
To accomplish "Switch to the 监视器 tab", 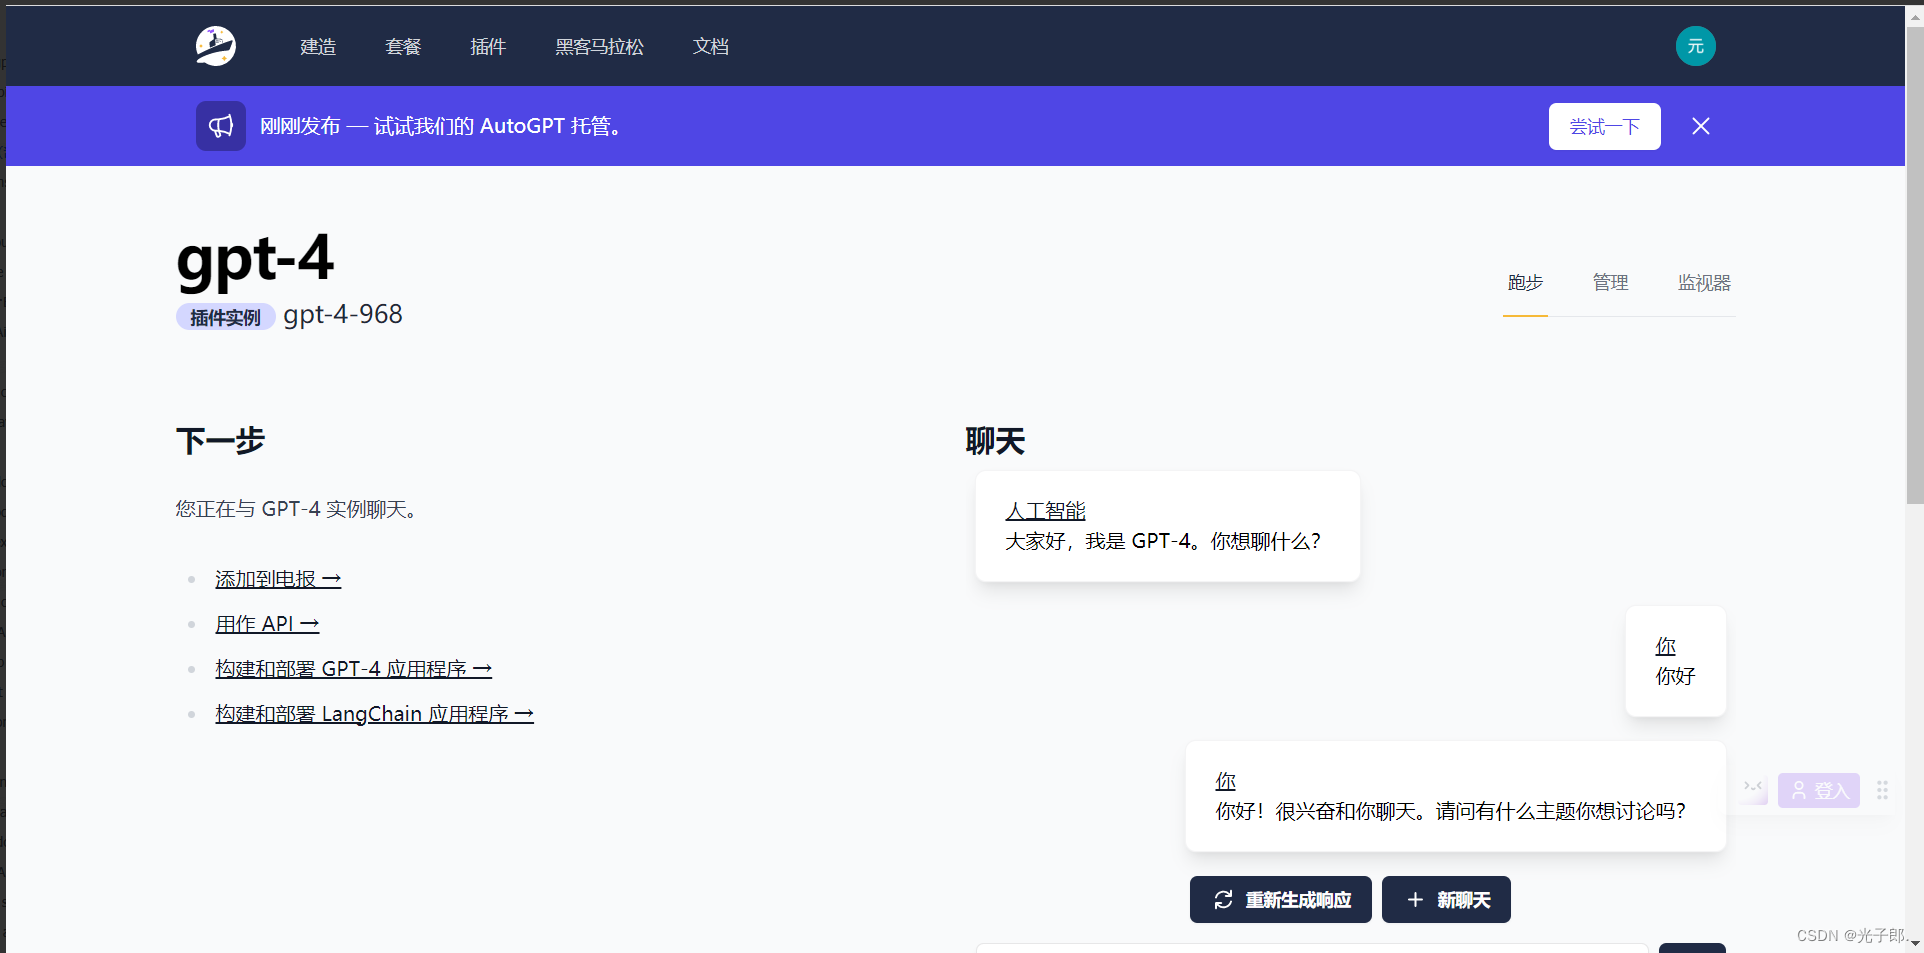I will point(1704,283).
